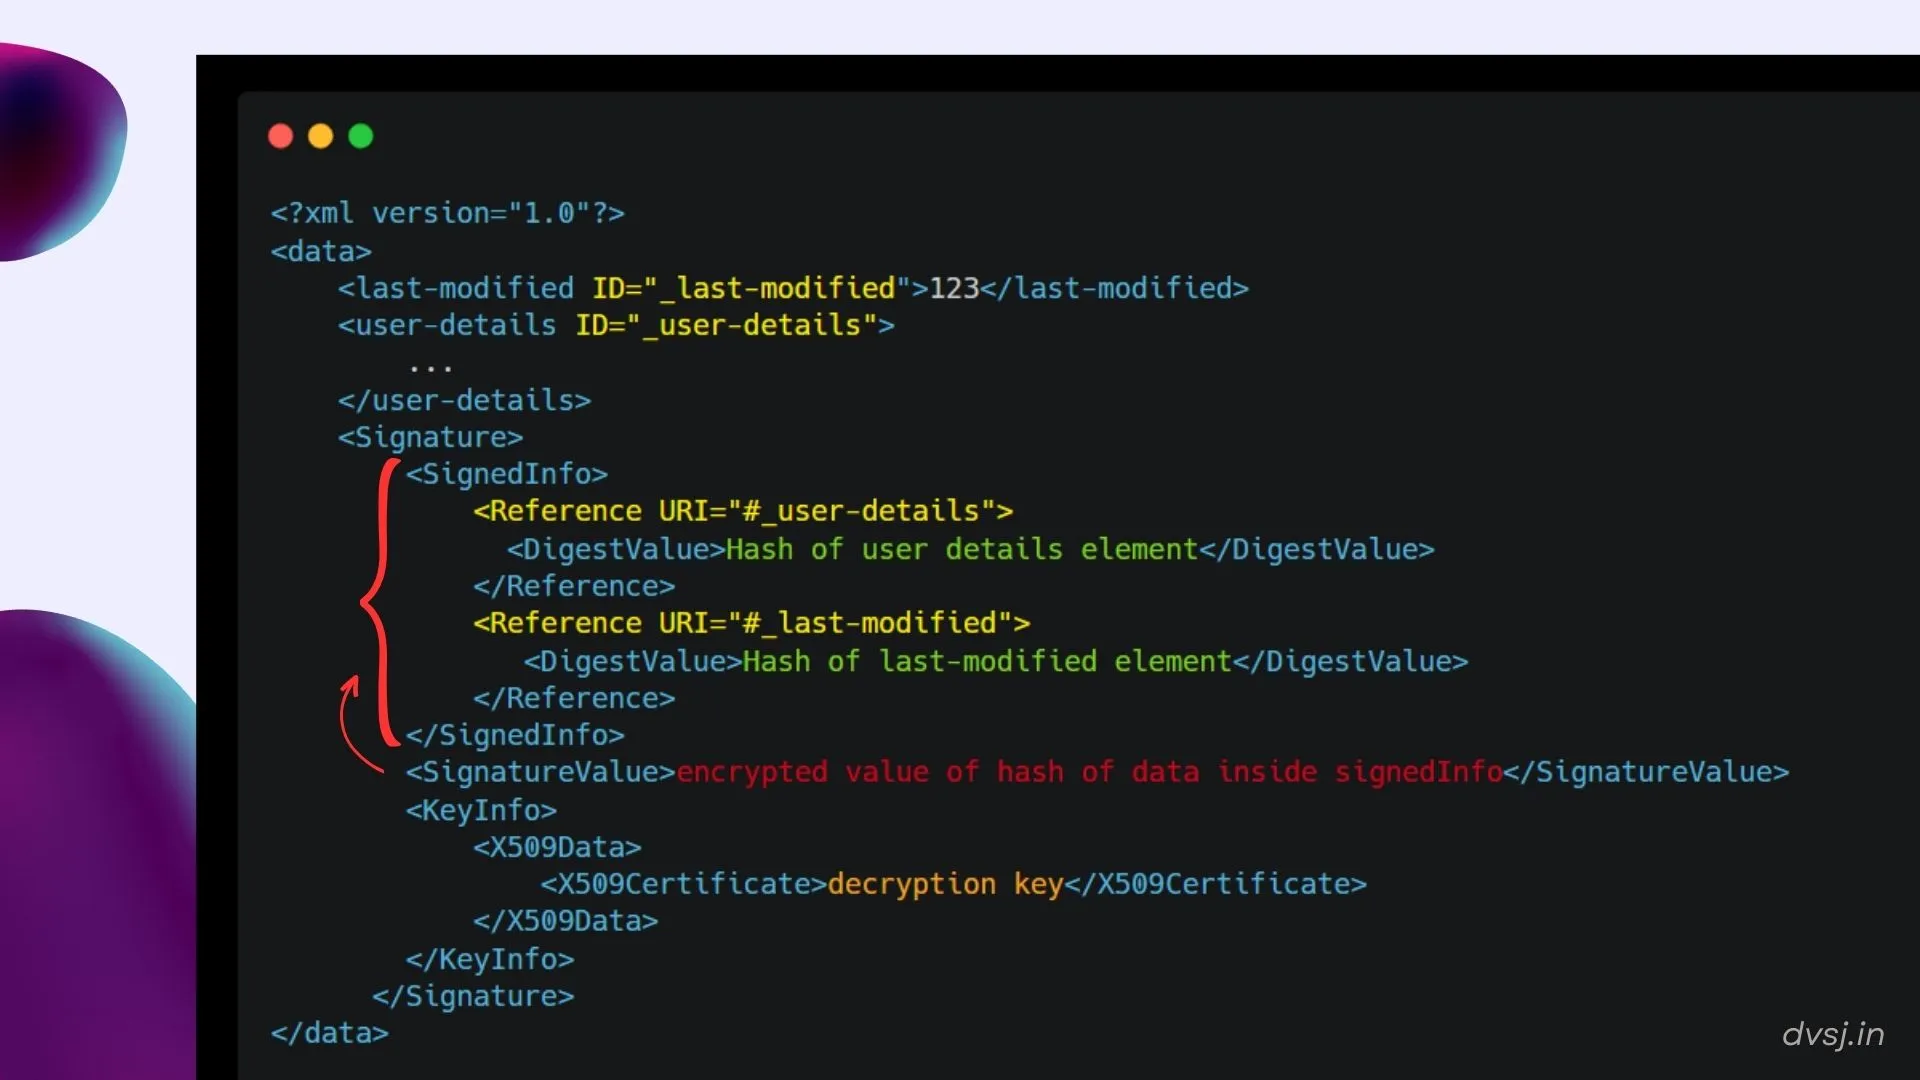
Task: Click the green traffic light circle
Action: click(360, 136)
